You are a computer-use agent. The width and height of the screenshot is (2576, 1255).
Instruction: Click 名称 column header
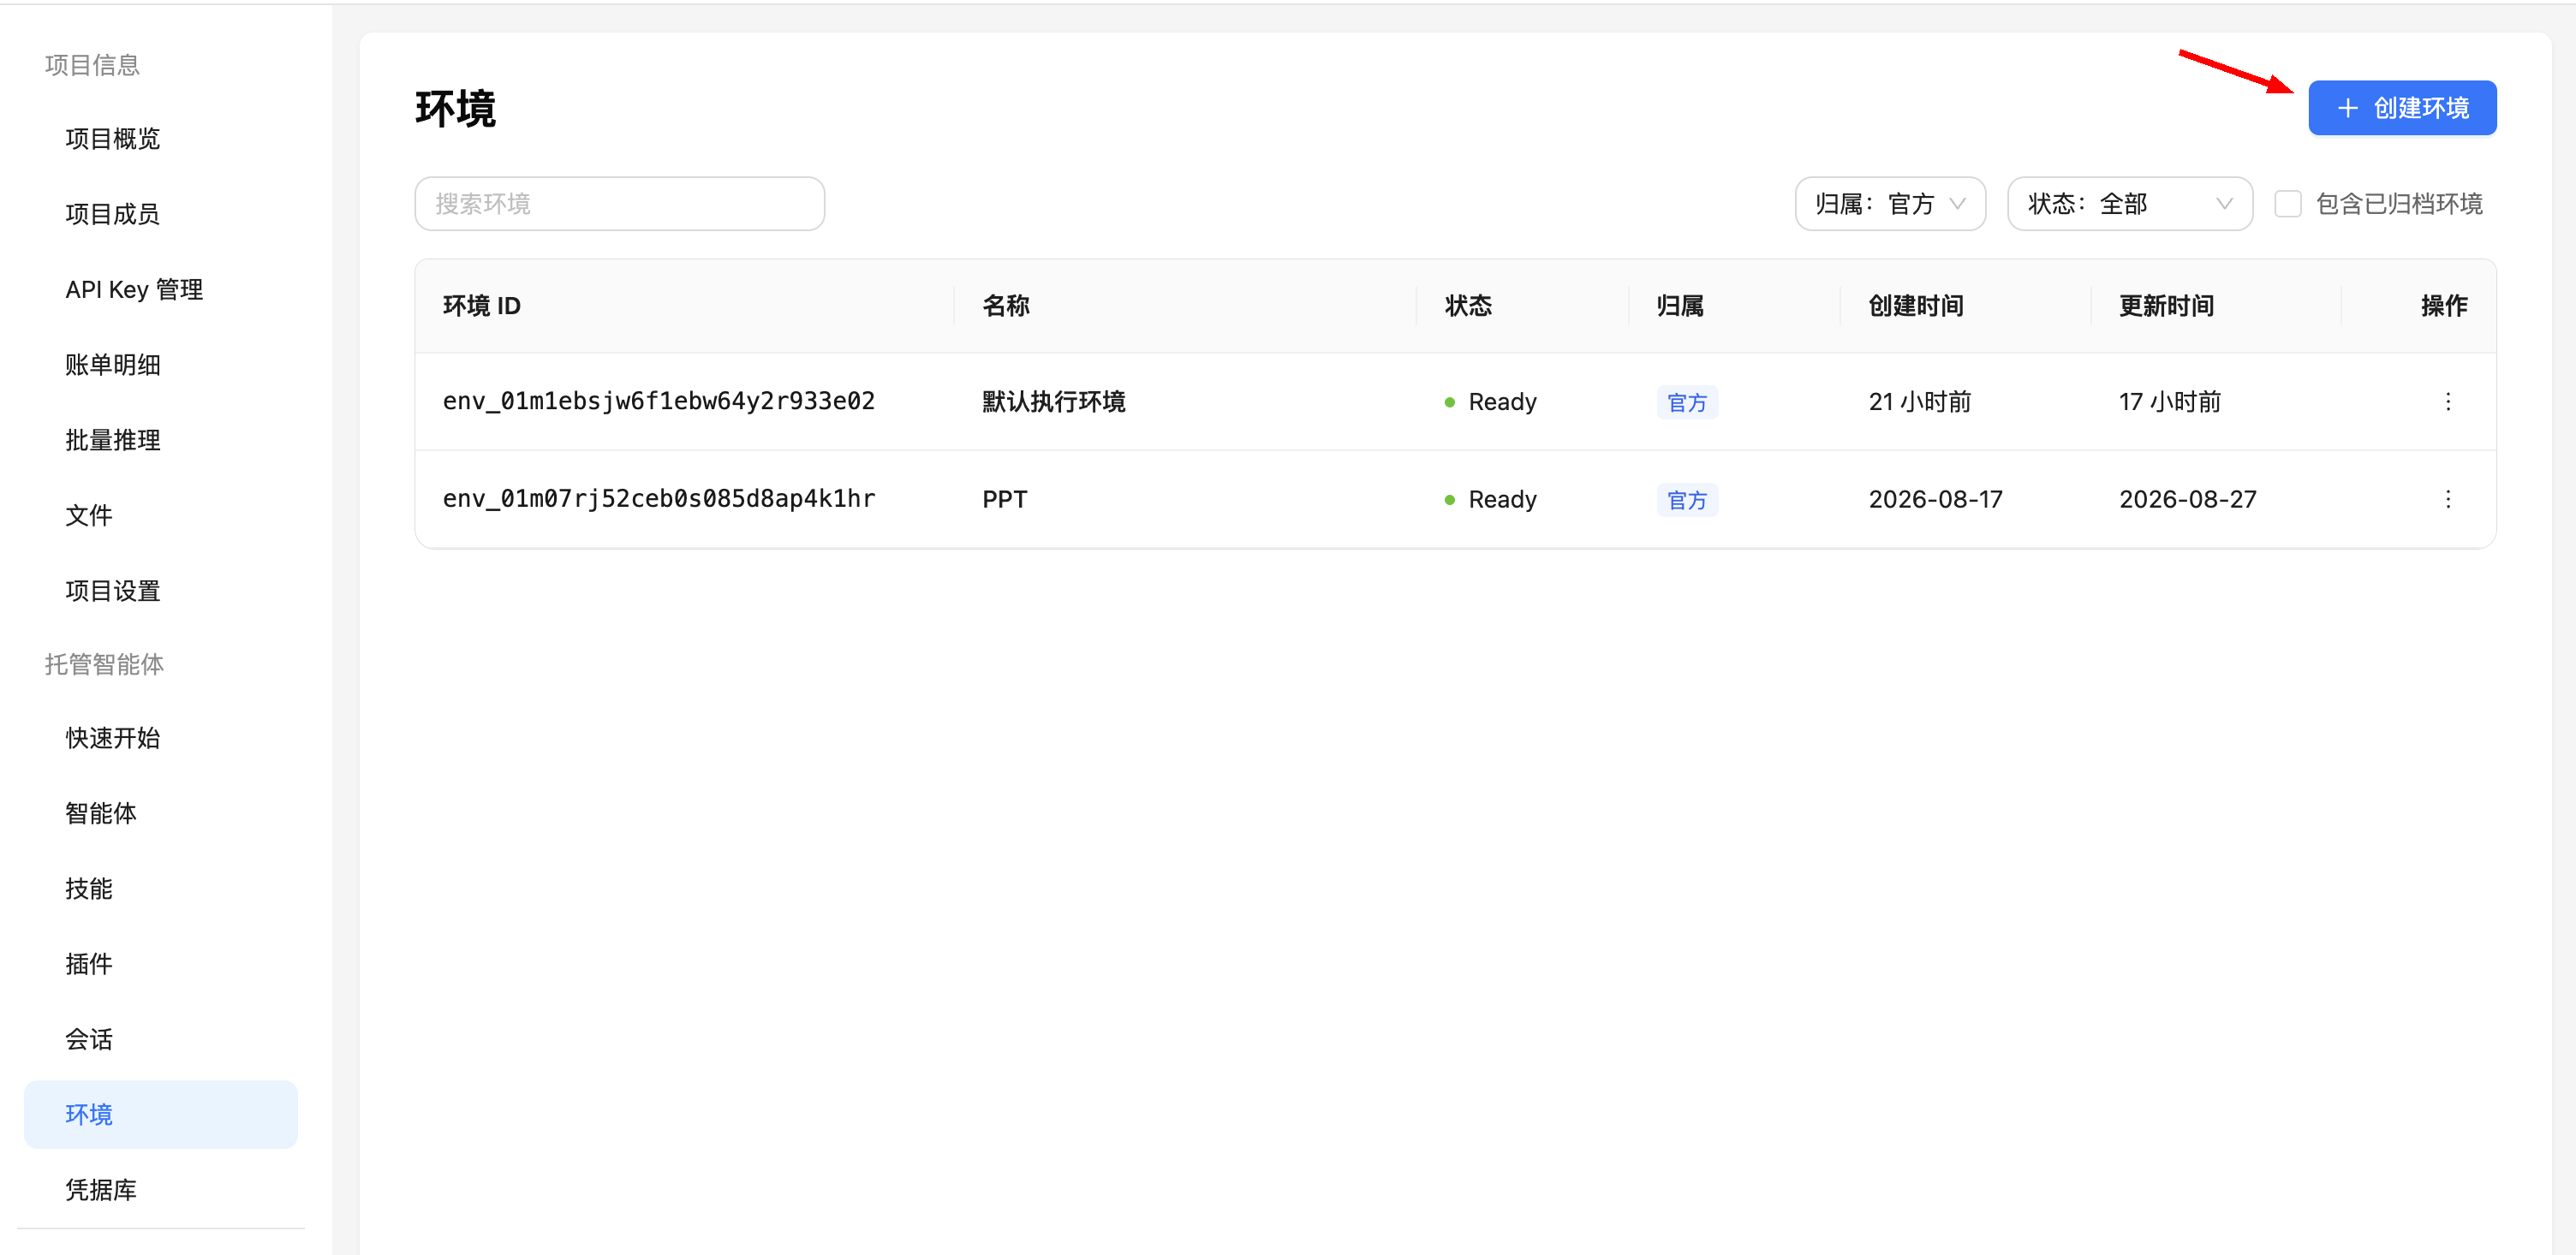1005,305
